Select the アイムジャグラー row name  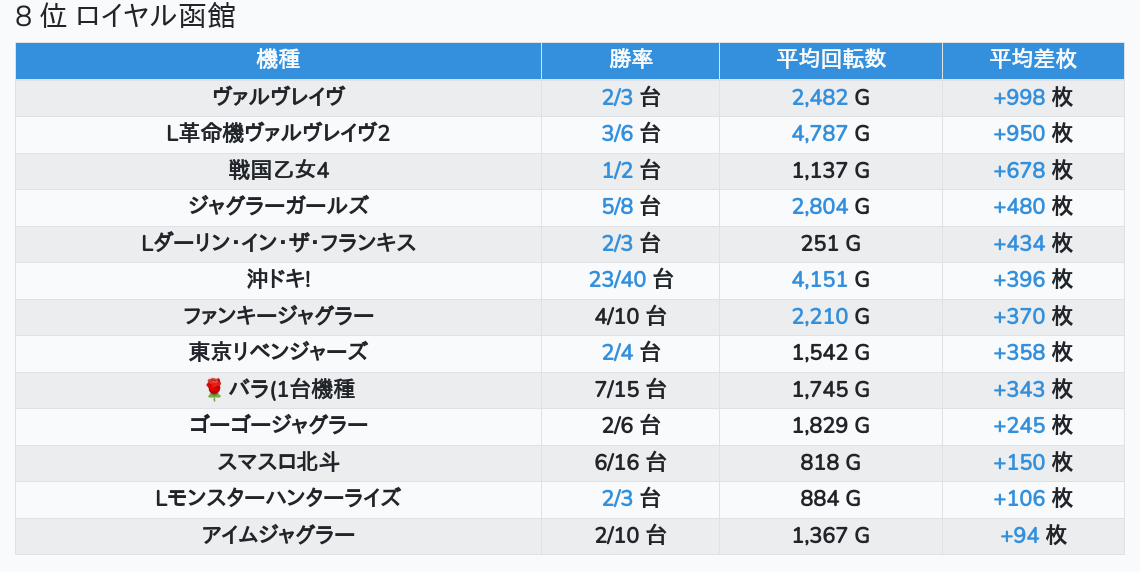click(278, 535)
